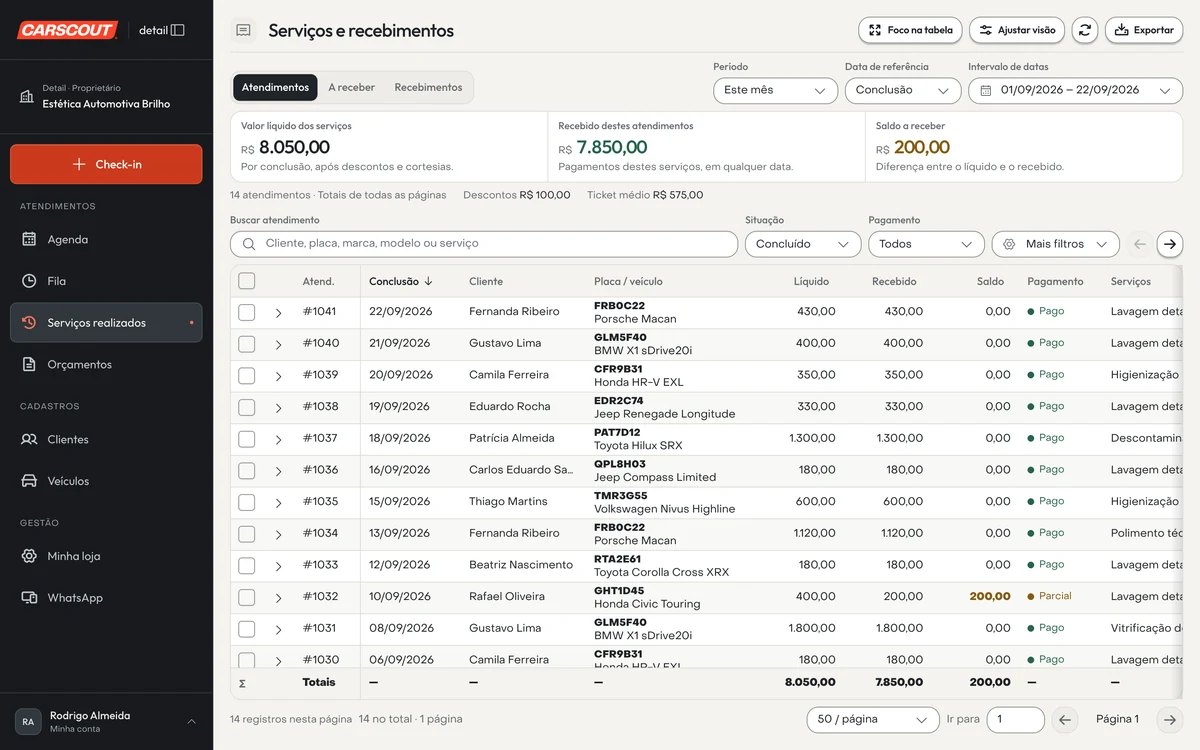Click the RA user avatar
This screenshot has width=1200, height=750.
[28, 722]
